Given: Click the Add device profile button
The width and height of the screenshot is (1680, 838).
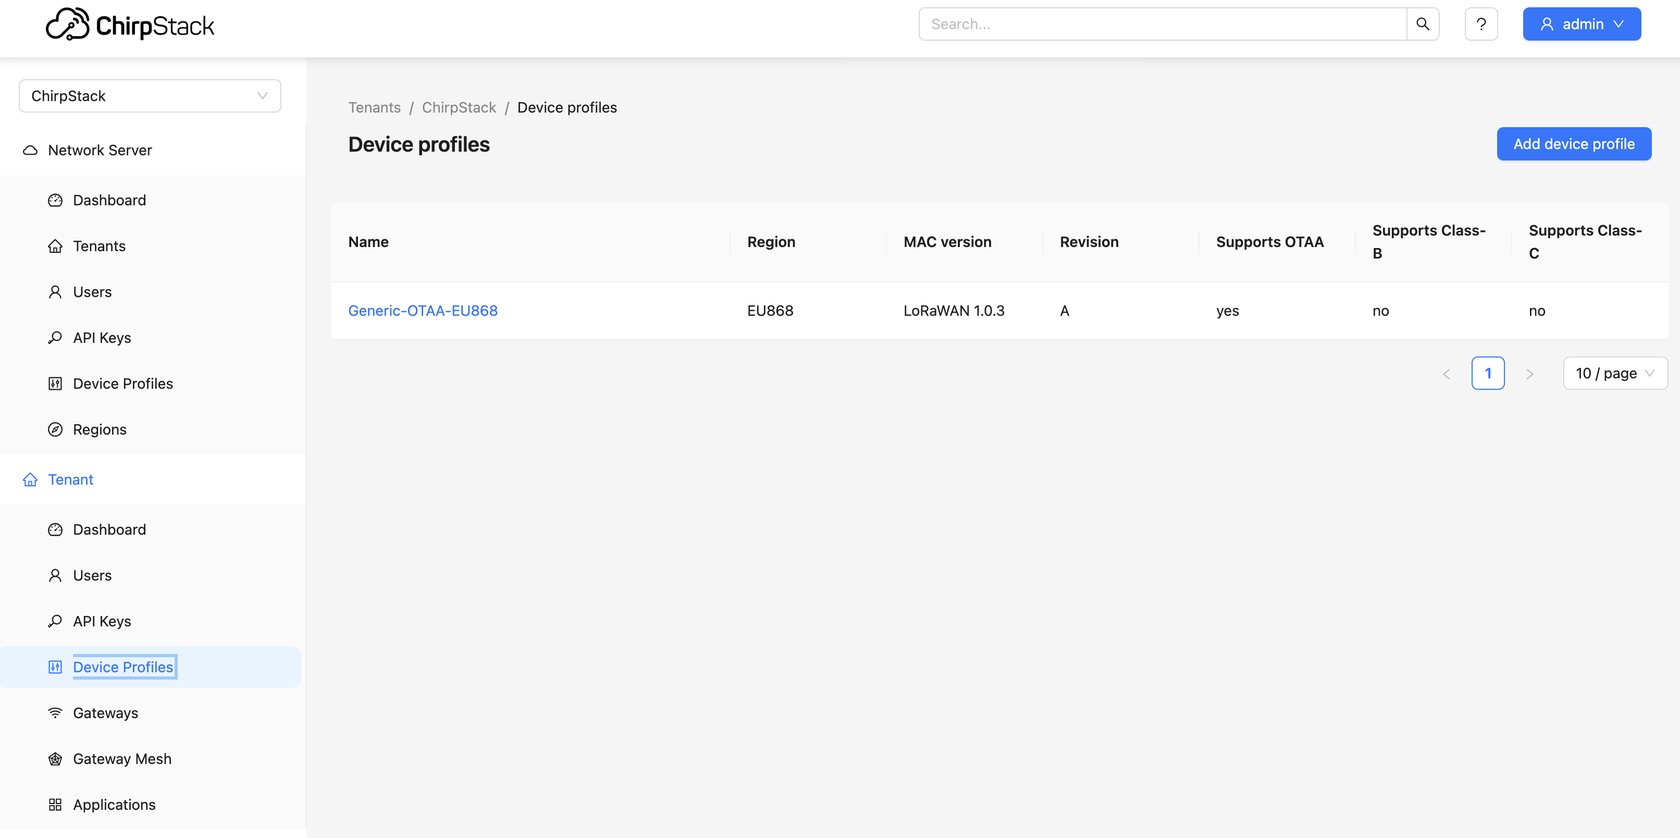Looking at the screenshot, I should (1574, 144).
